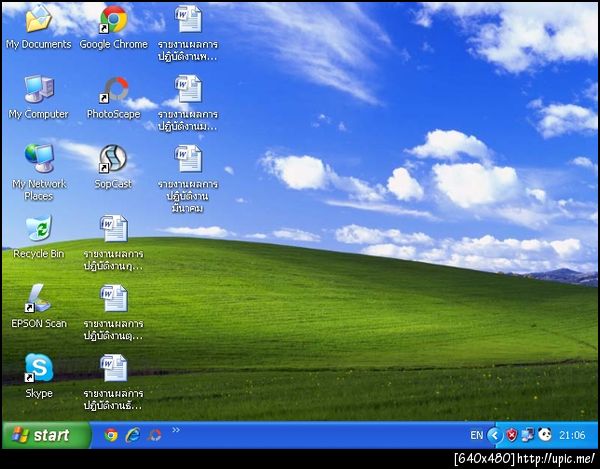Launch Internet Explorer from Quick Launch
This screenshot has height=469, width=600.
[x=133, y=435]
